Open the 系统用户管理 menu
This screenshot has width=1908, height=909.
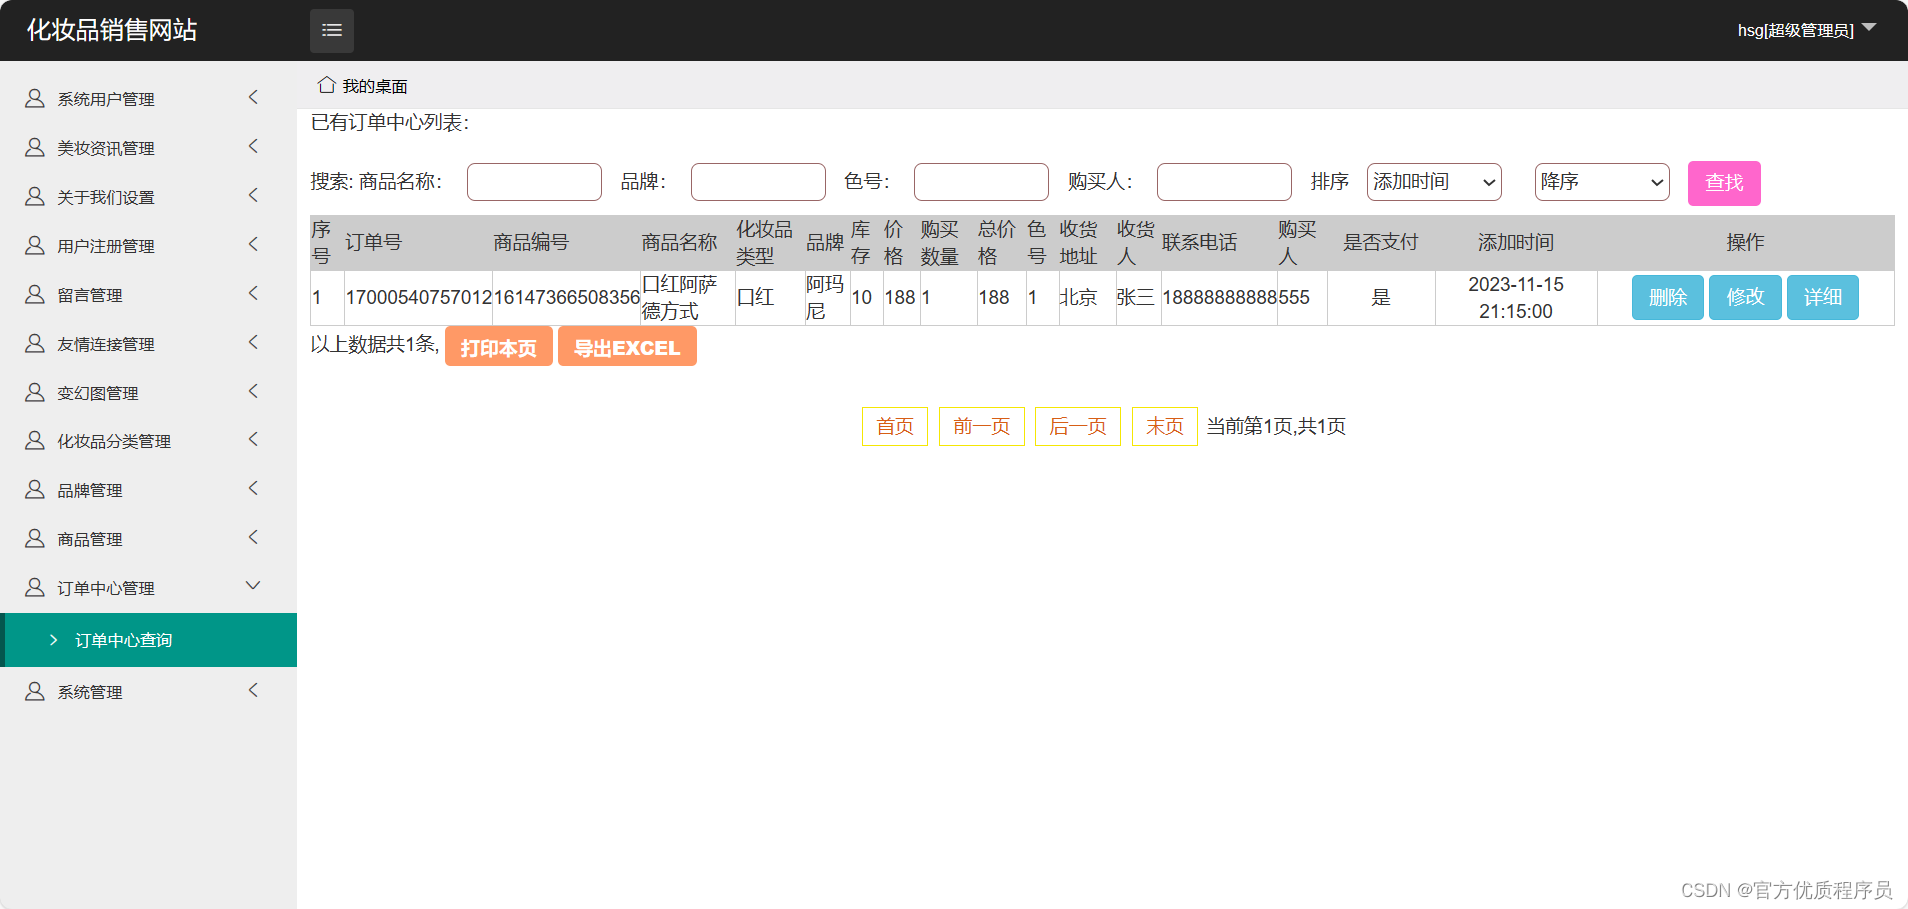point(148,98)
